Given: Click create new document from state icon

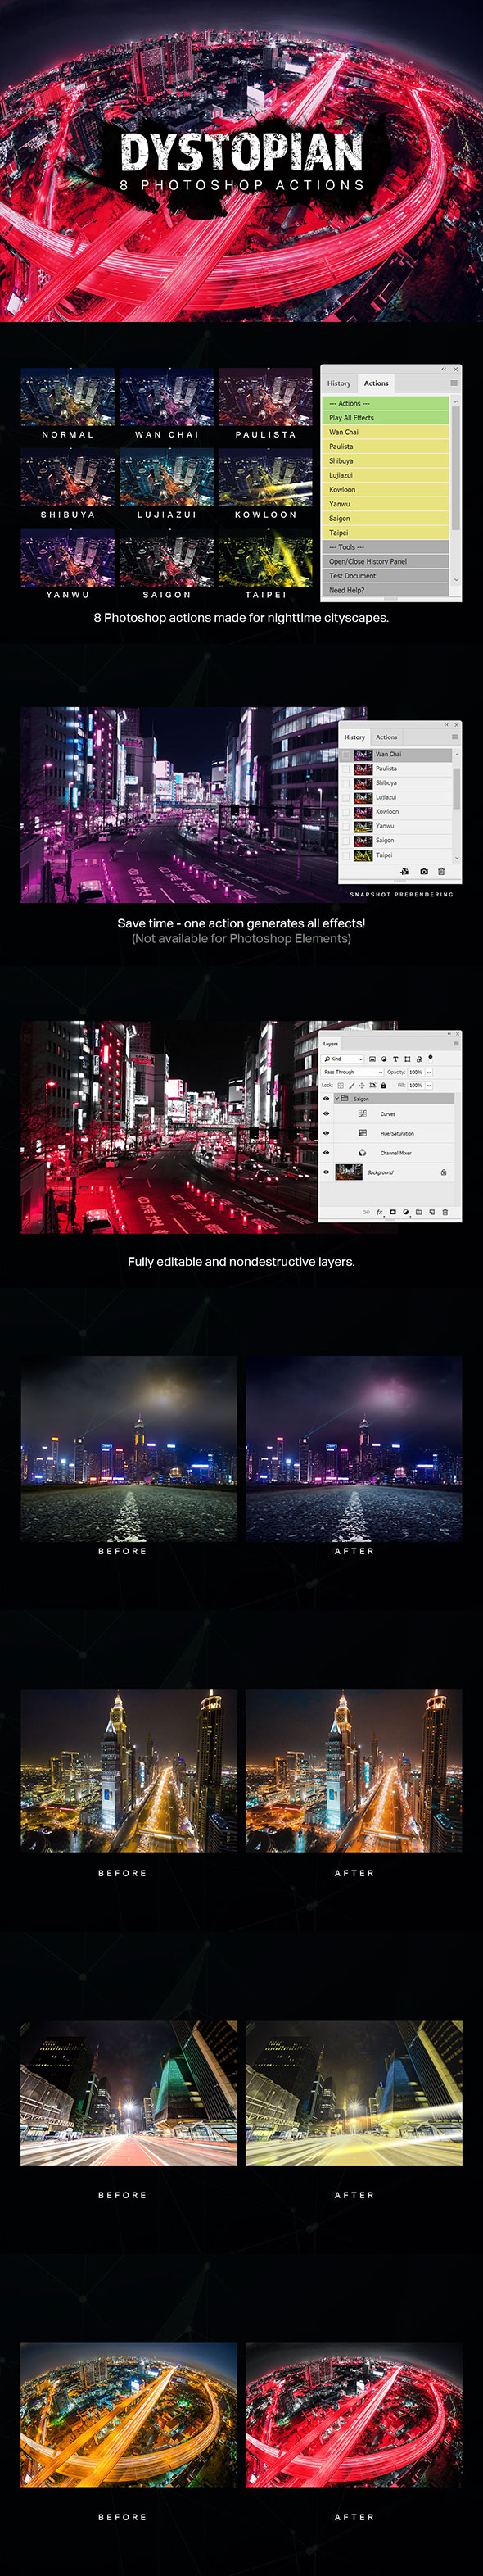Looking at the screenshot, I should pos(405,871).
